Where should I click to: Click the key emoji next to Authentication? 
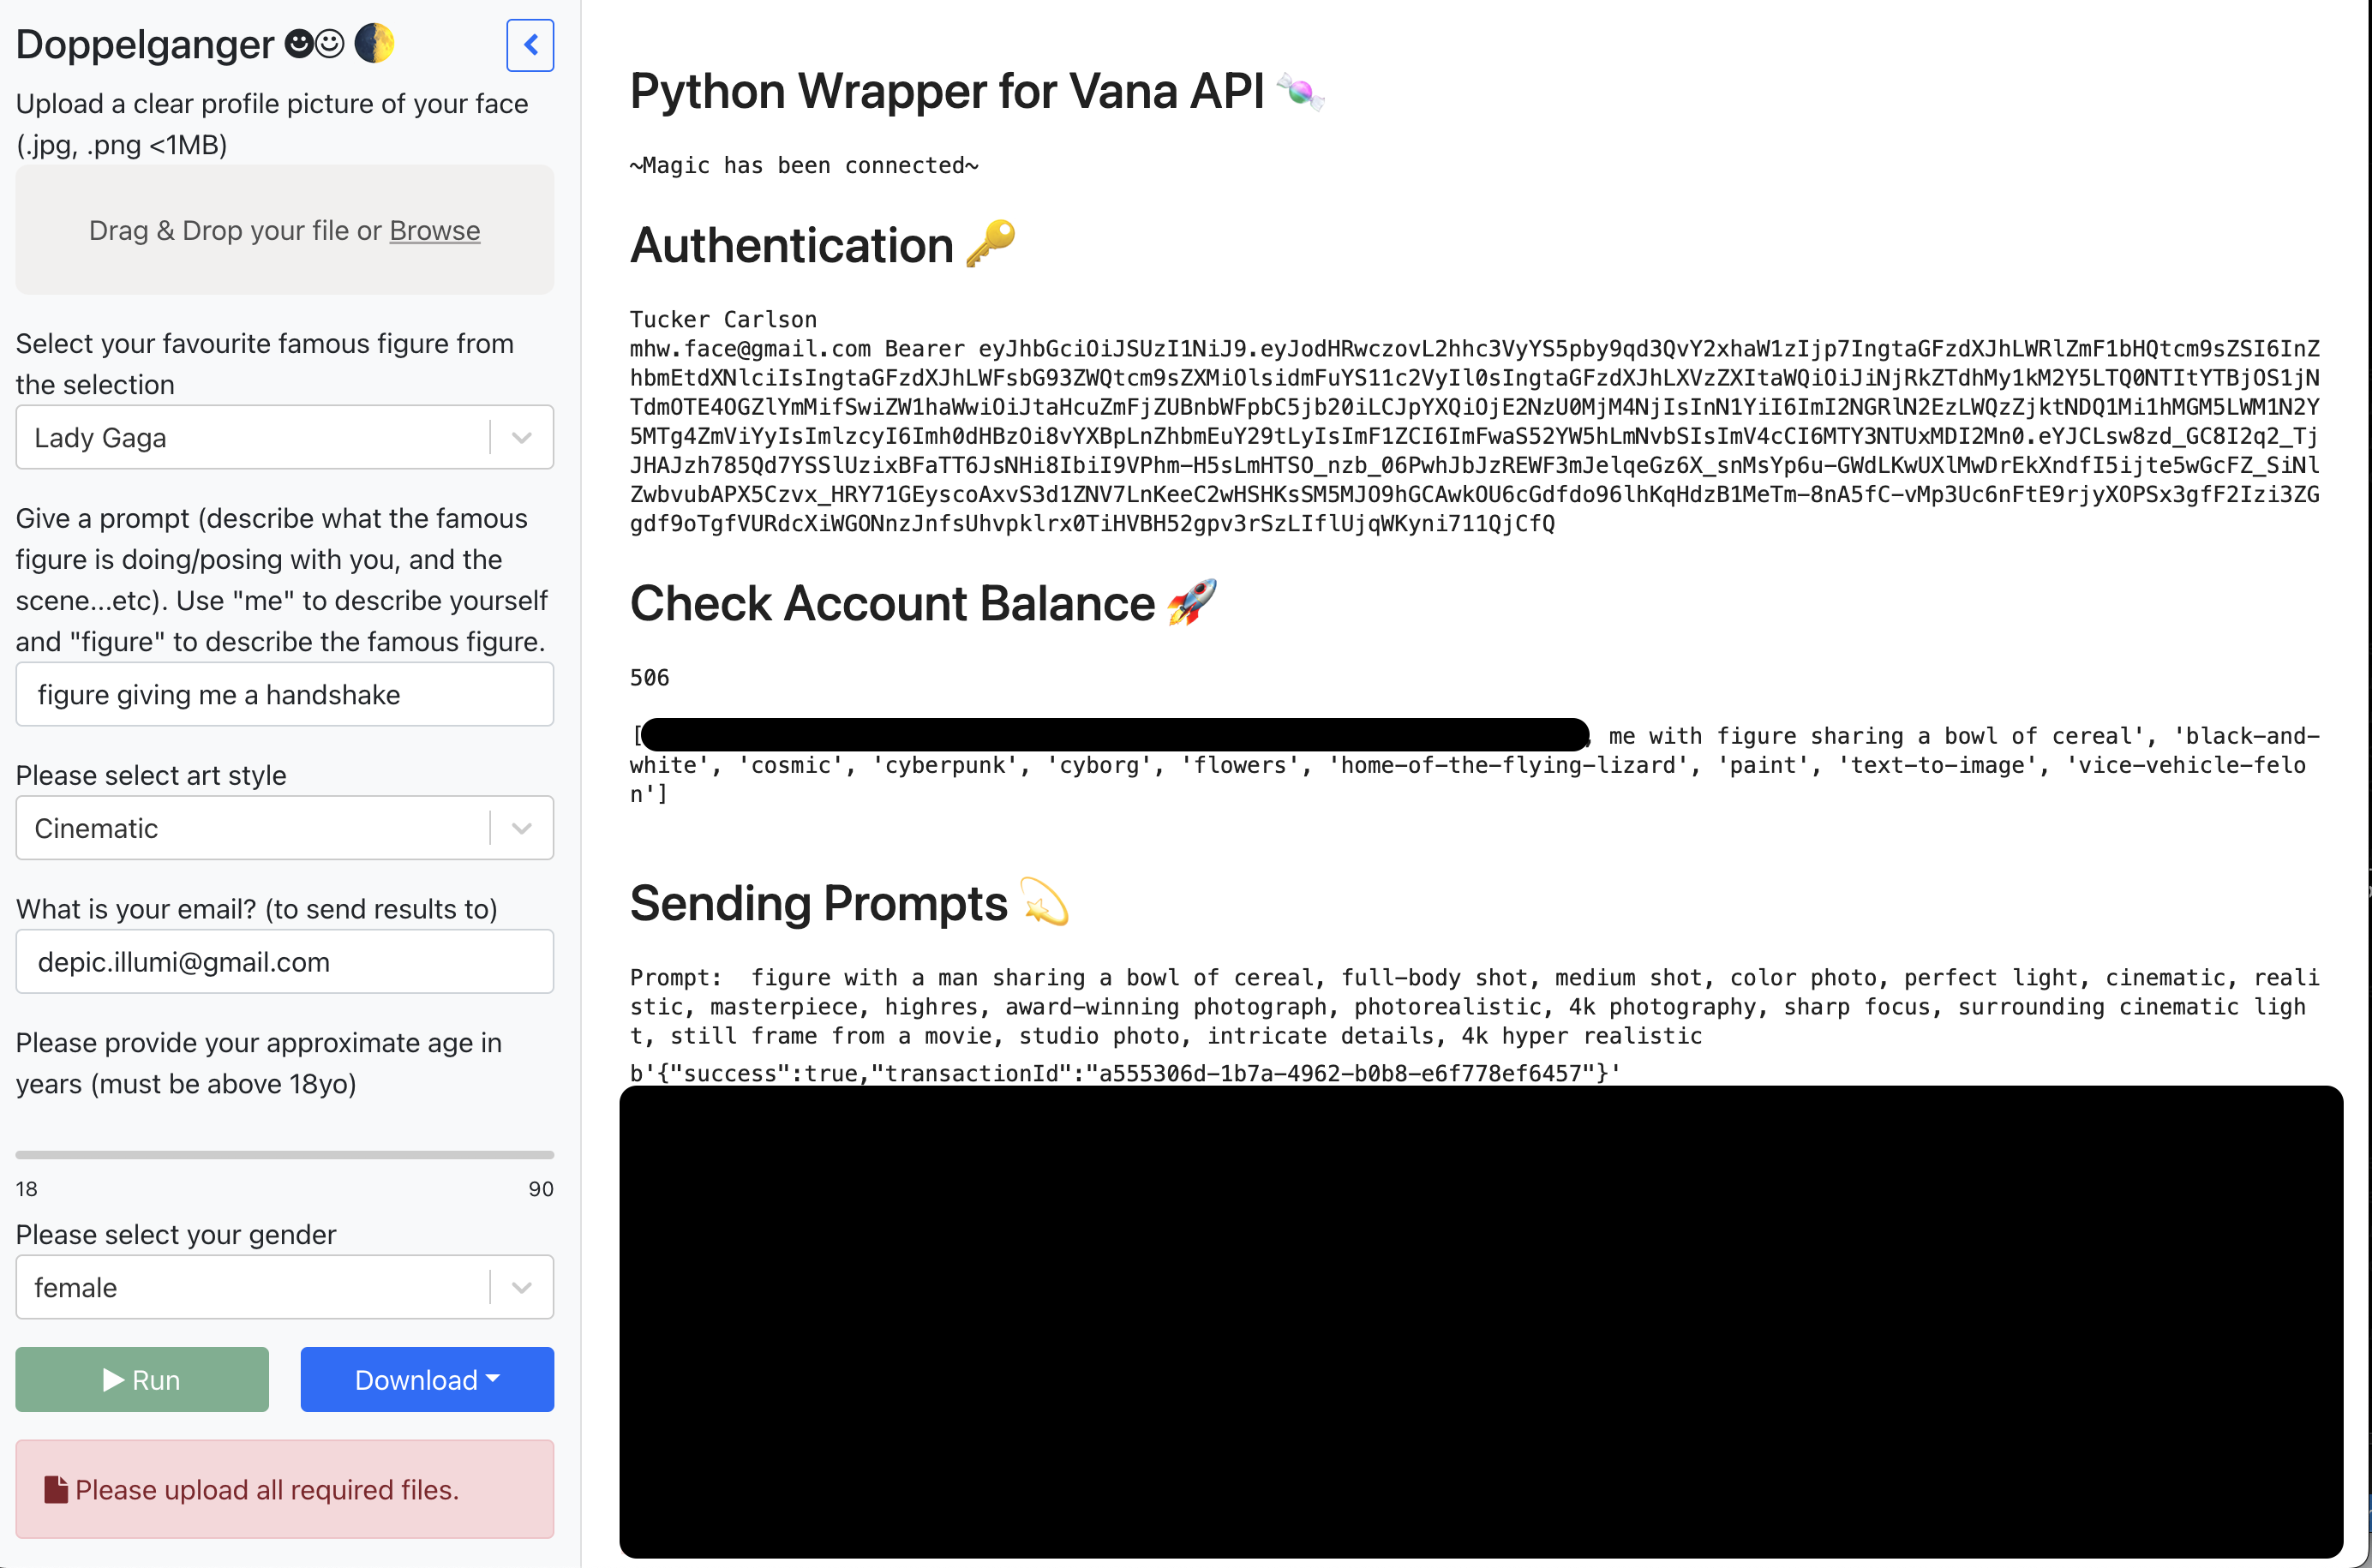(x=990, y=244)
